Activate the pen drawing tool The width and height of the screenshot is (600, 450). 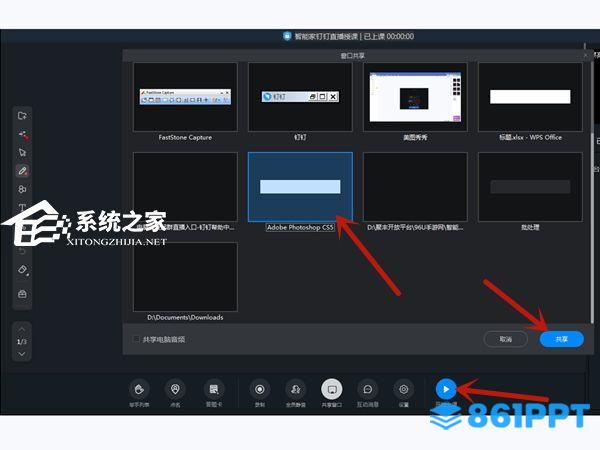23,171
